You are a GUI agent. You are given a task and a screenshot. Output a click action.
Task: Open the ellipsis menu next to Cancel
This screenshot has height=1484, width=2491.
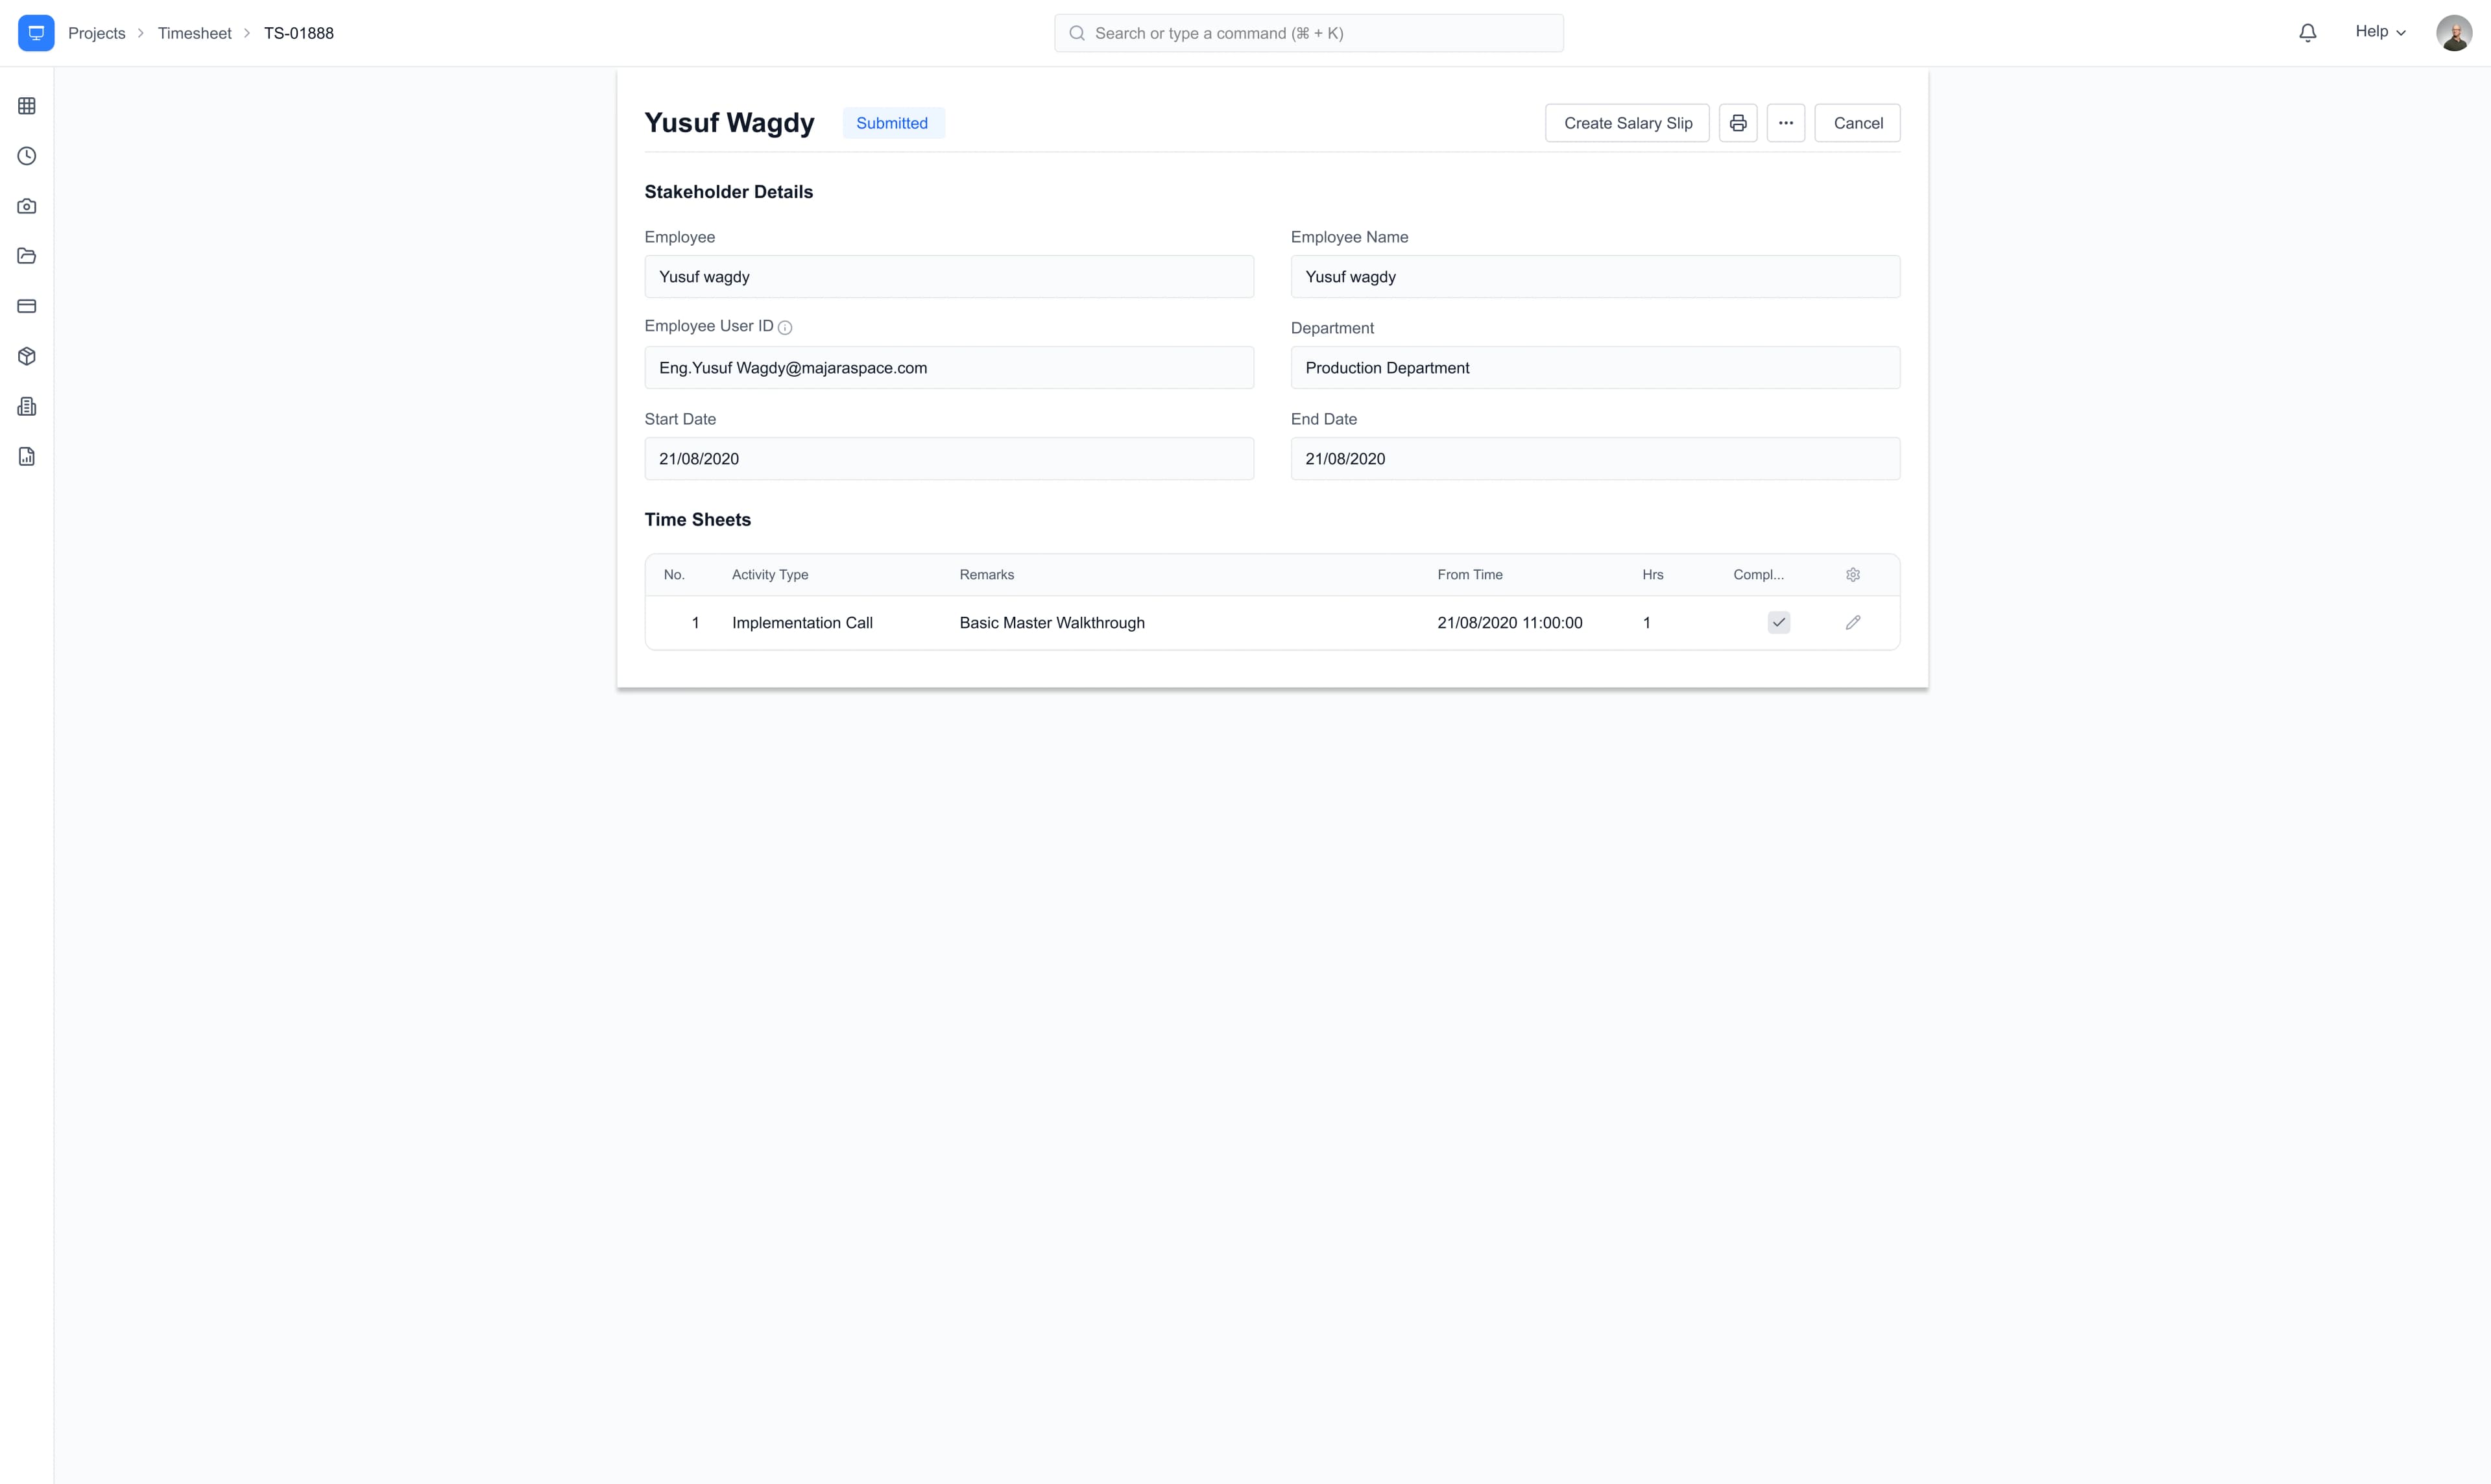pos(1786,122)
